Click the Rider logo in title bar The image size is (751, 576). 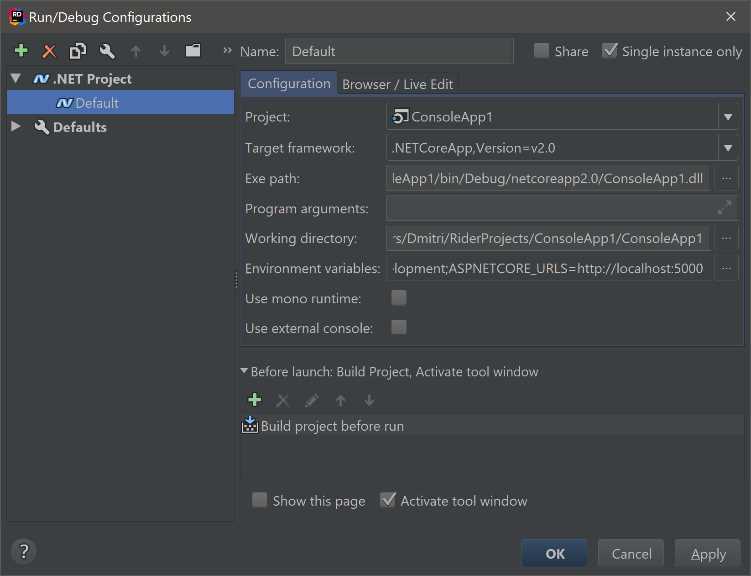click(16, 17)
